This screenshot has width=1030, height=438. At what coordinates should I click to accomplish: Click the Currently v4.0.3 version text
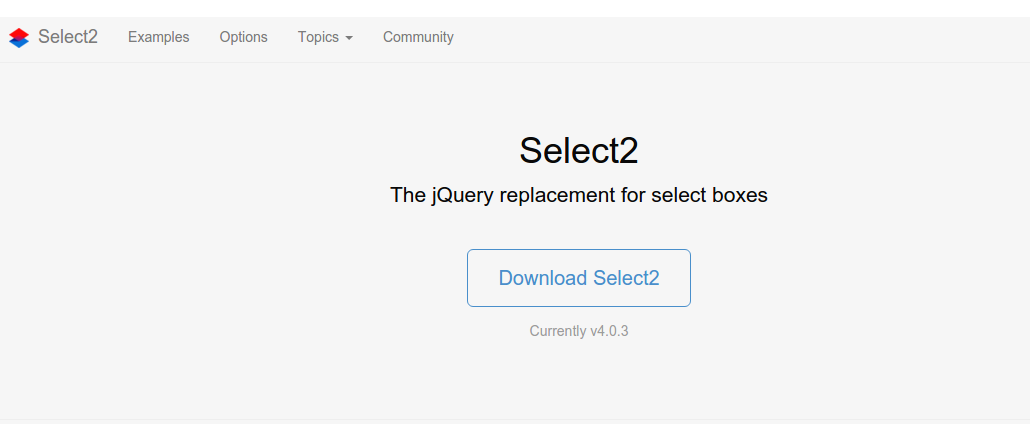(578, 331)
